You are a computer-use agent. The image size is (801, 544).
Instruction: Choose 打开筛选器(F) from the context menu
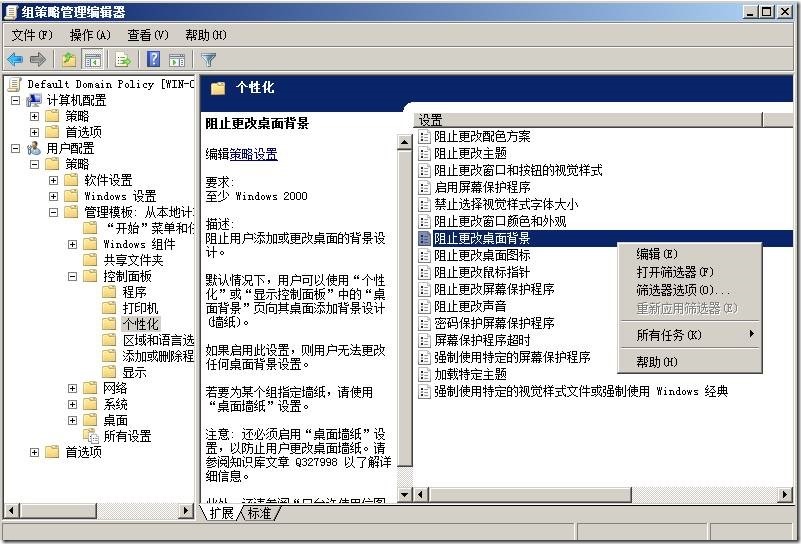[690, 272]
